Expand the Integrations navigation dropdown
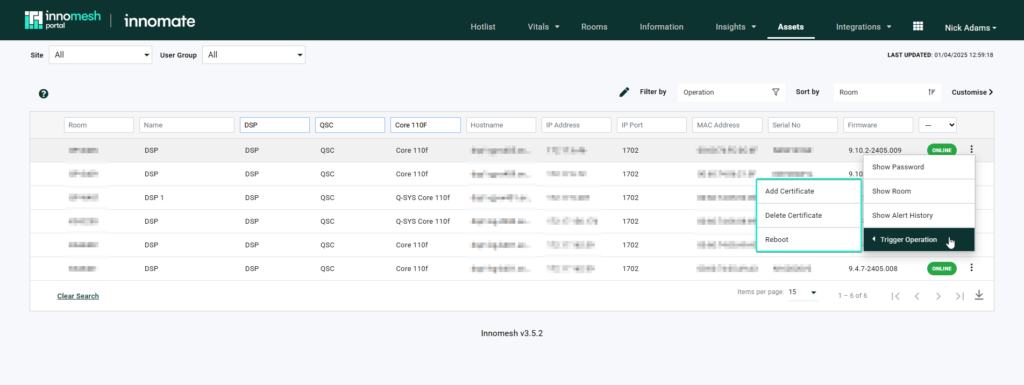 point(863,27)
